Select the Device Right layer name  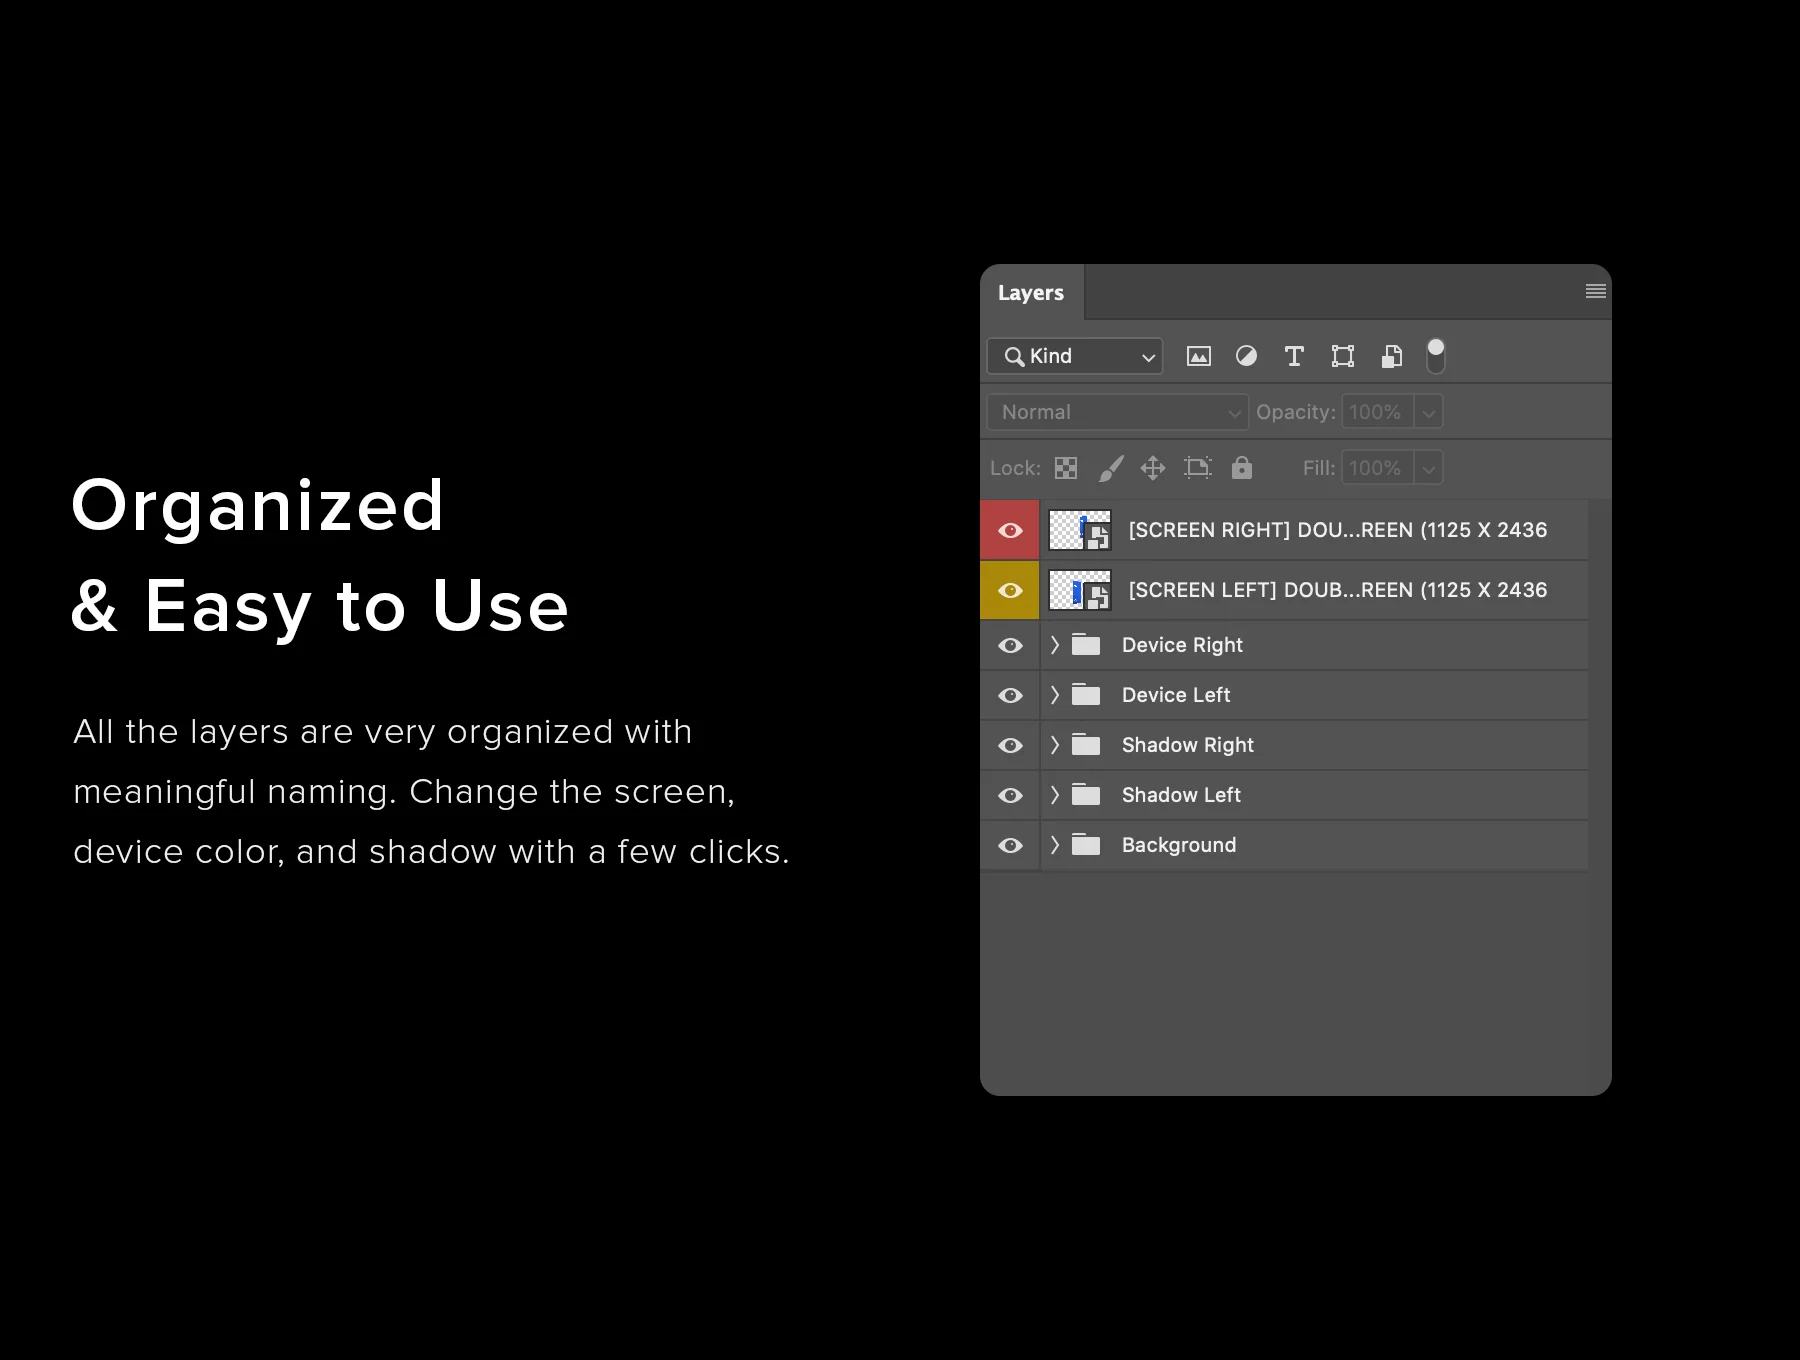[x=1182, y=645]
